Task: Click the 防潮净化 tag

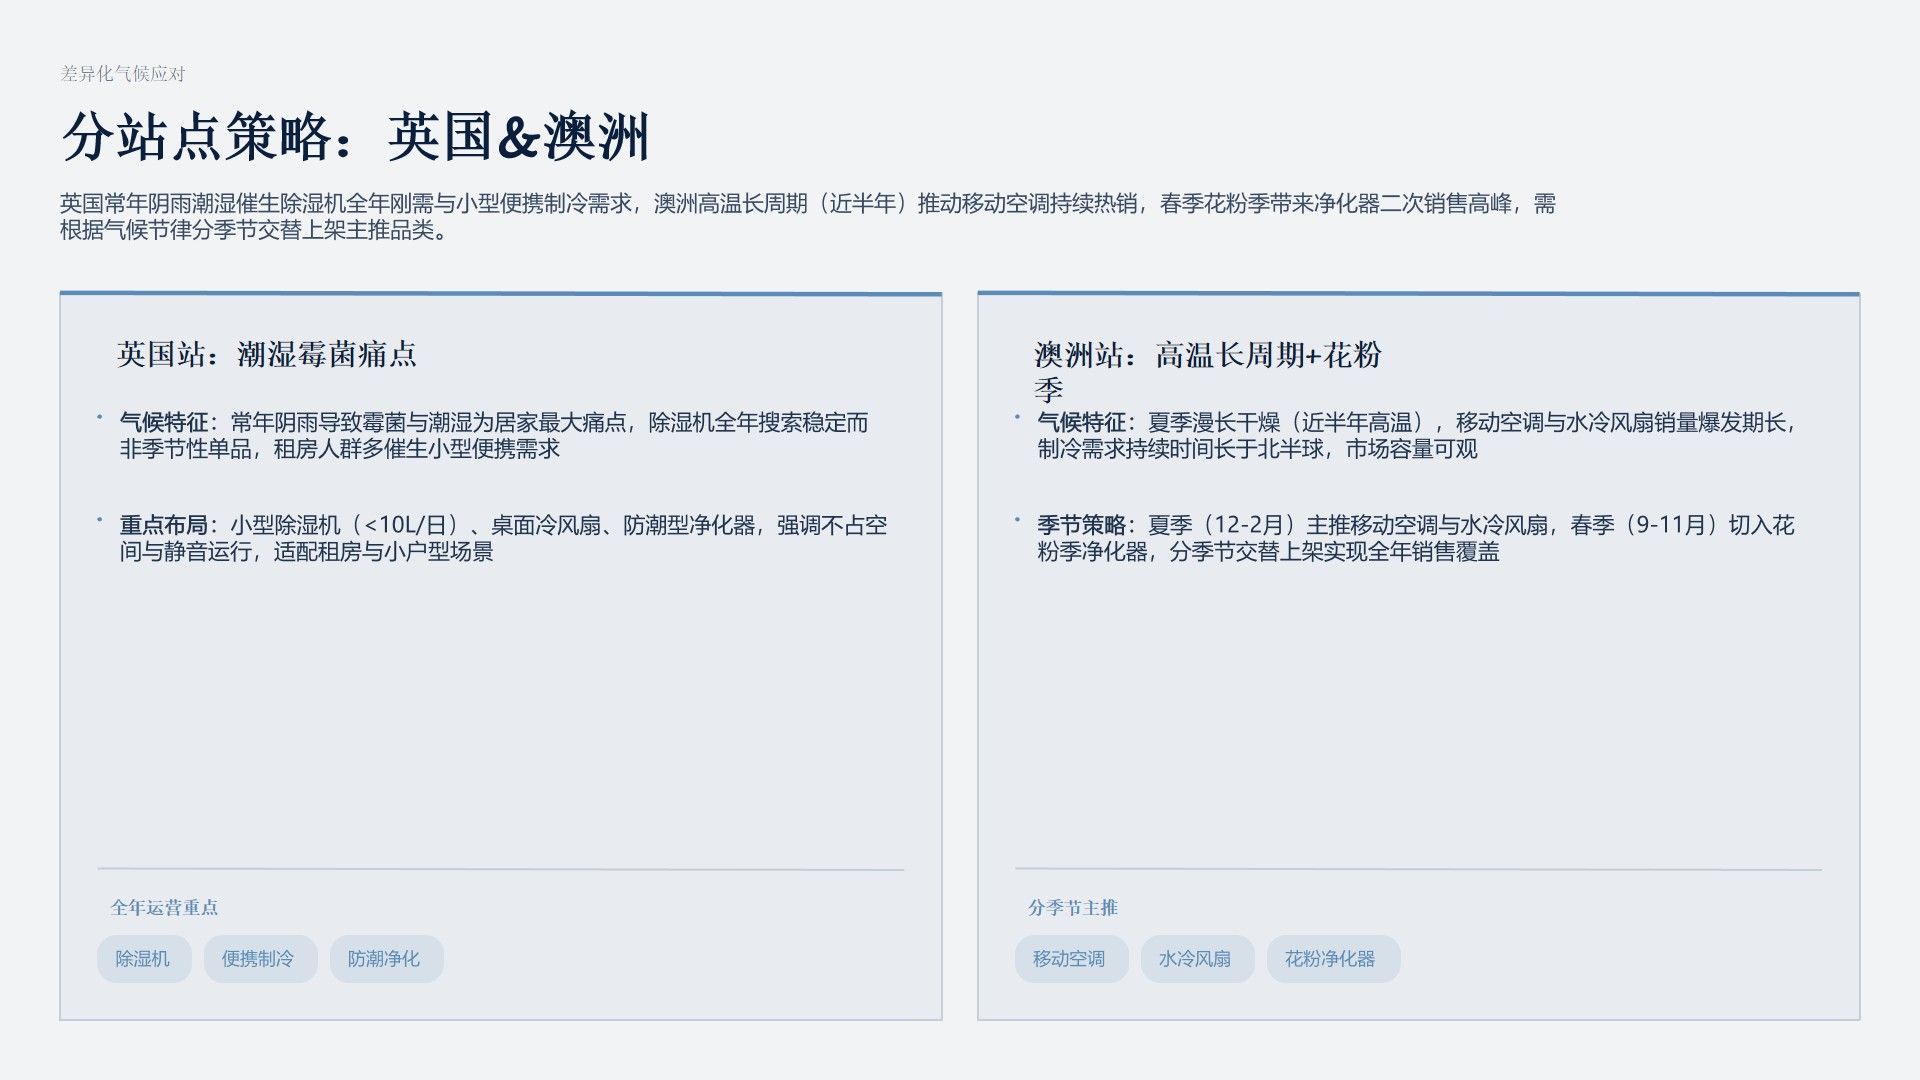Action: pyautogui.click(x=385, y=959)
